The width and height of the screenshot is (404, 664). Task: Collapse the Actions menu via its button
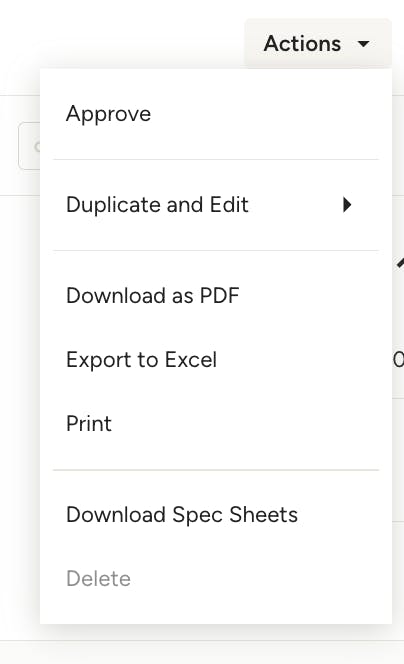point(318,43)
